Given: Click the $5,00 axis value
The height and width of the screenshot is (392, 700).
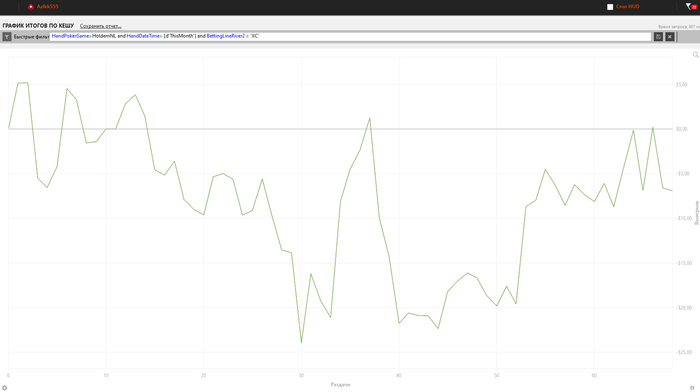Looking at the screenshot, I should point(681,84).
